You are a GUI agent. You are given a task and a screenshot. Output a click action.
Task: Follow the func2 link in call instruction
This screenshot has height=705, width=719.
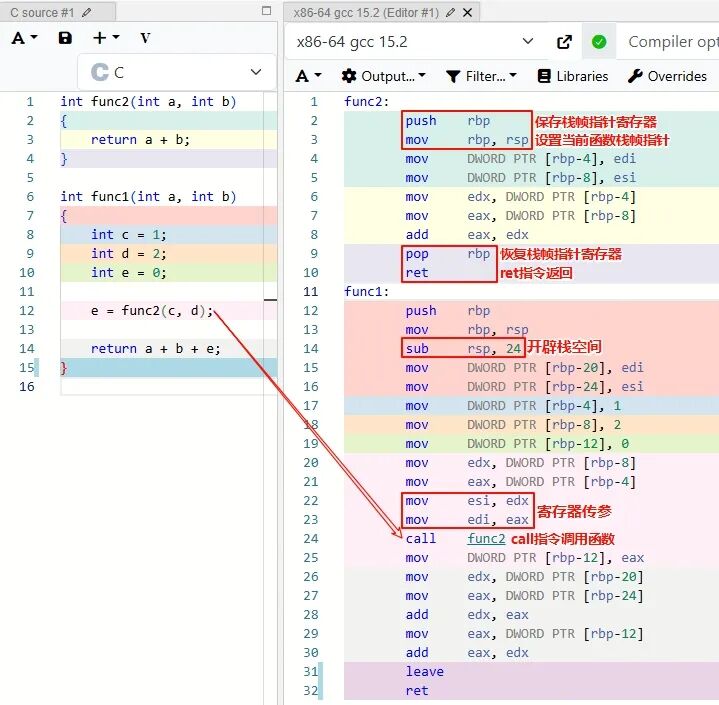pos(486,538)
